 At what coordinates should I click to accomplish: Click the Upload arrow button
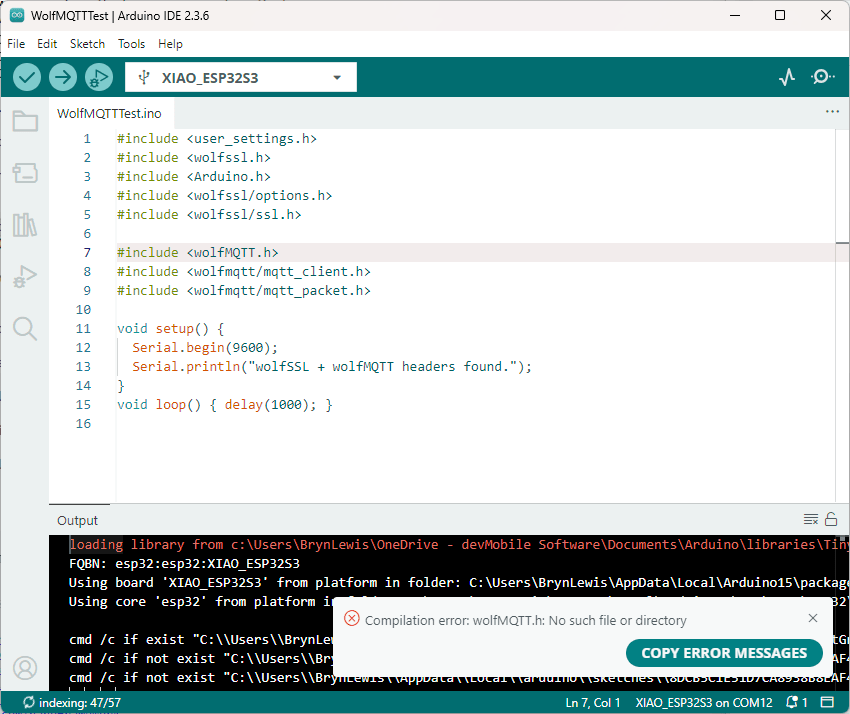click(63, 77)
